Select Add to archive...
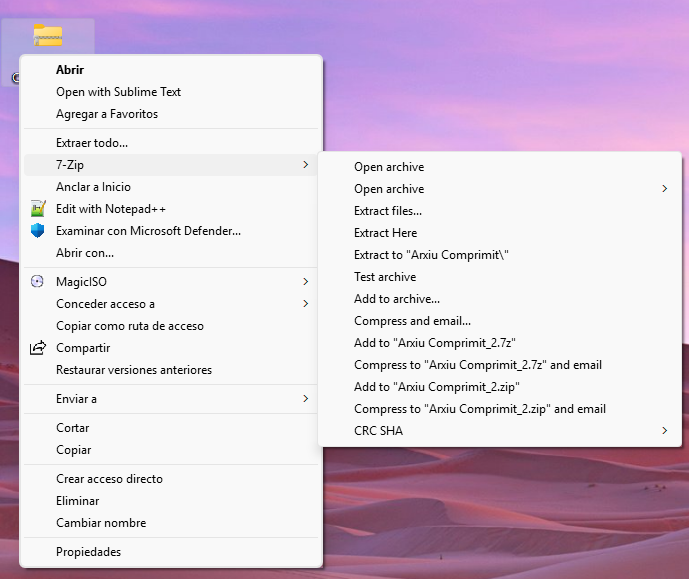689x579 pixels. point(500,299)
